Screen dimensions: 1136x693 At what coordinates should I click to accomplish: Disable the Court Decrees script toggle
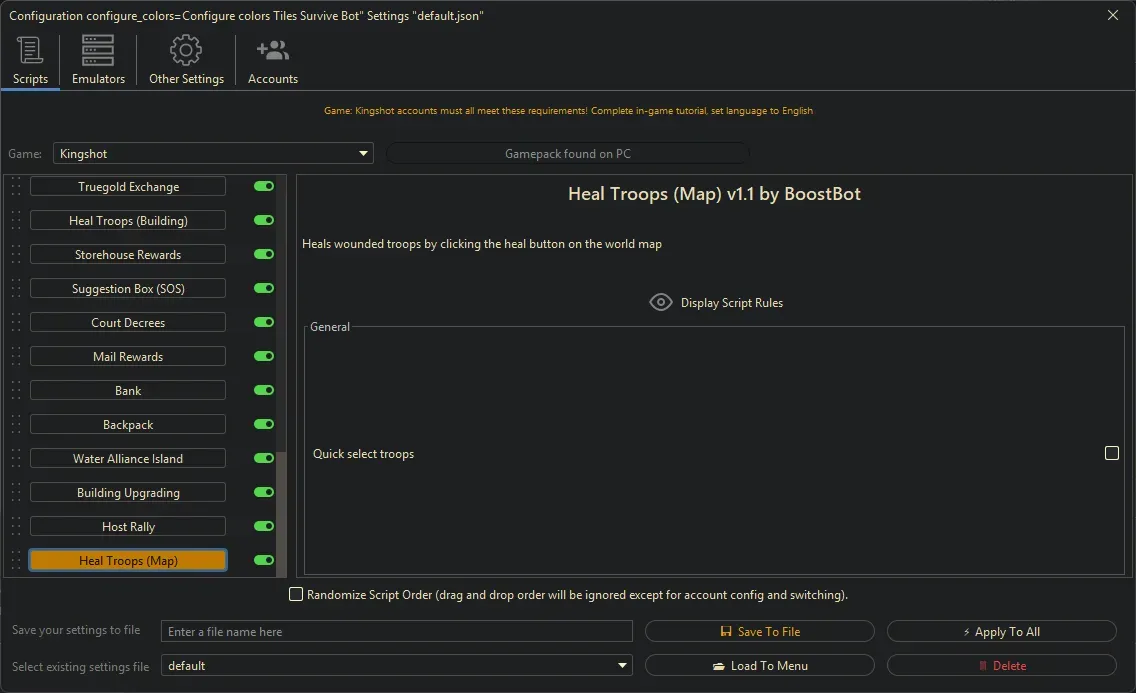[x=264, y=322]
